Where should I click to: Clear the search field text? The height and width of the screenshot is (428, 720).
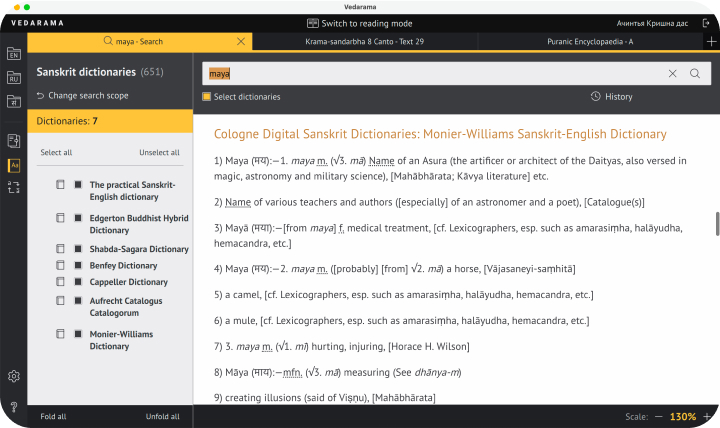pyautogui.click(x=672, y=73)
